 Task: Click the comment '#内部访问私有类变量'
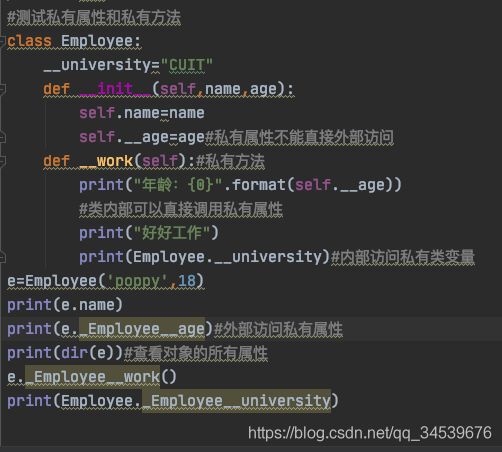click(403, 257)
